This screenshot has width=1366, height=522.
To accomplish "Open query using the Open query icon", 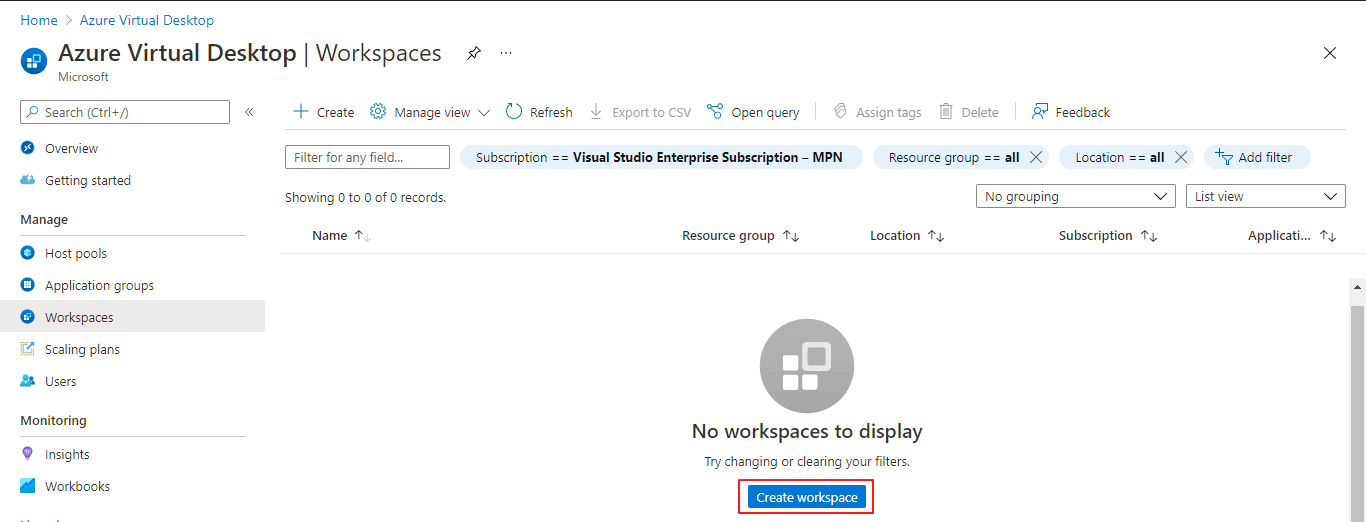I will (x=714, y=112).
